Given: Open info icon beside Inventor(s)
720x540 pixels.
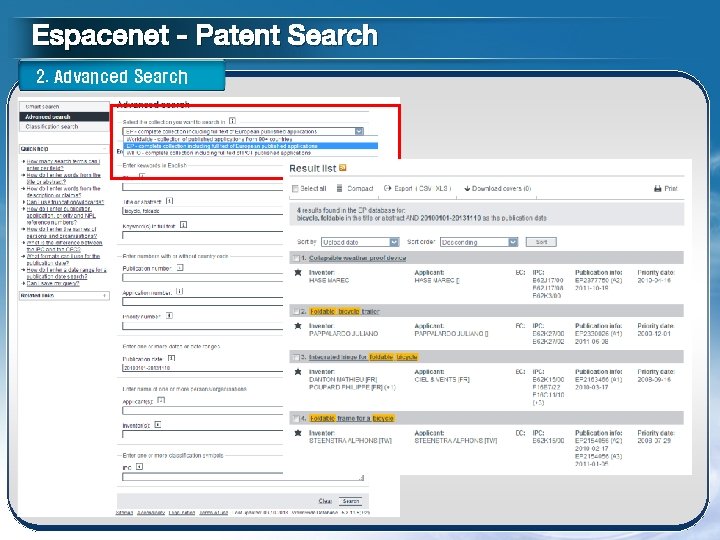Looking at the screenshot, I should pyautogui.click(x=158, y=425).
